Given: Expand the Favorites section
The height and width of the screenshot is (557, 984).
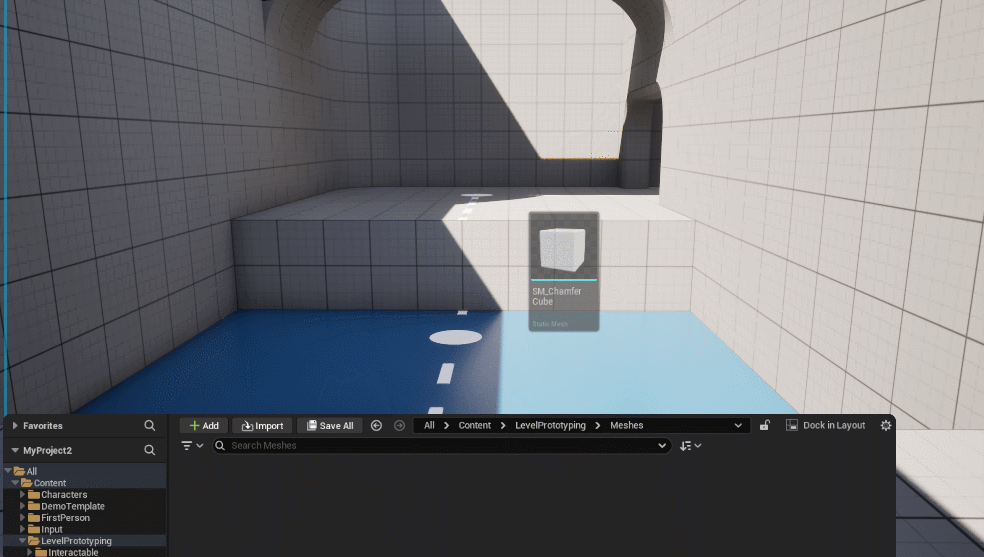Looking at the screenshot, I should [15, 426].
